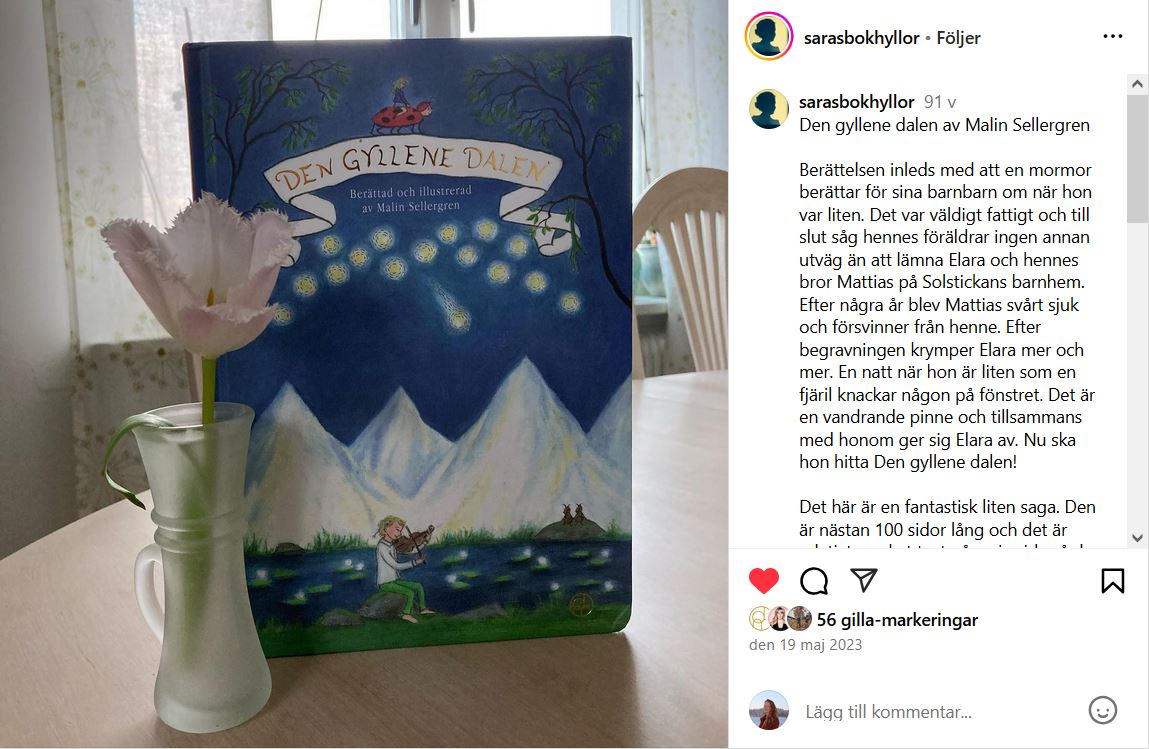
Task: Open sarasbokhyllor profile link in header
Action: coord(861,38)
